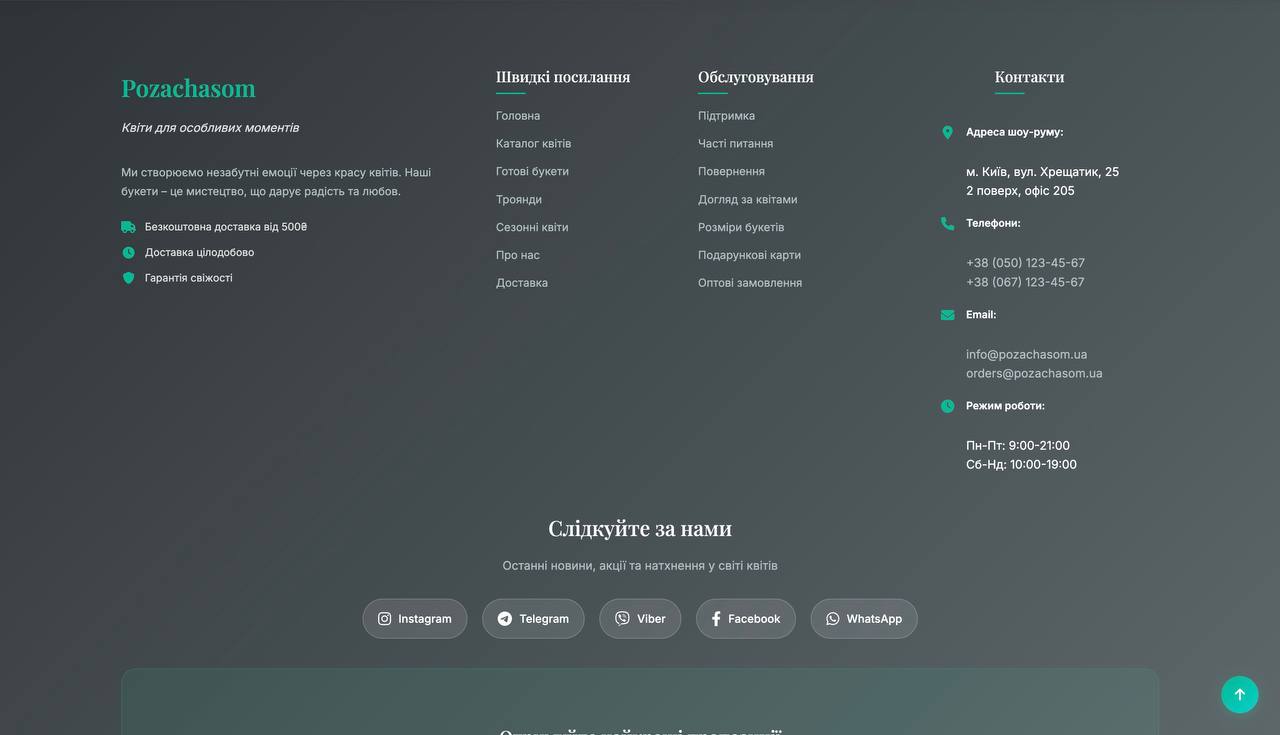Click the Telegram paper plane icon
The height and width of the screenshot is (735, 1280).
[505, 619]
